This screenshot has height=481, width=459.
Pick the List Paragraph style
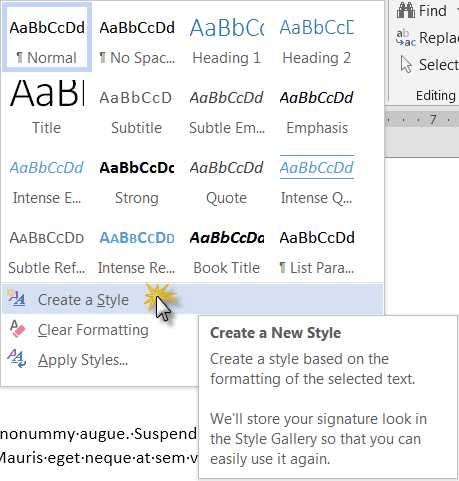click(317, 248)
